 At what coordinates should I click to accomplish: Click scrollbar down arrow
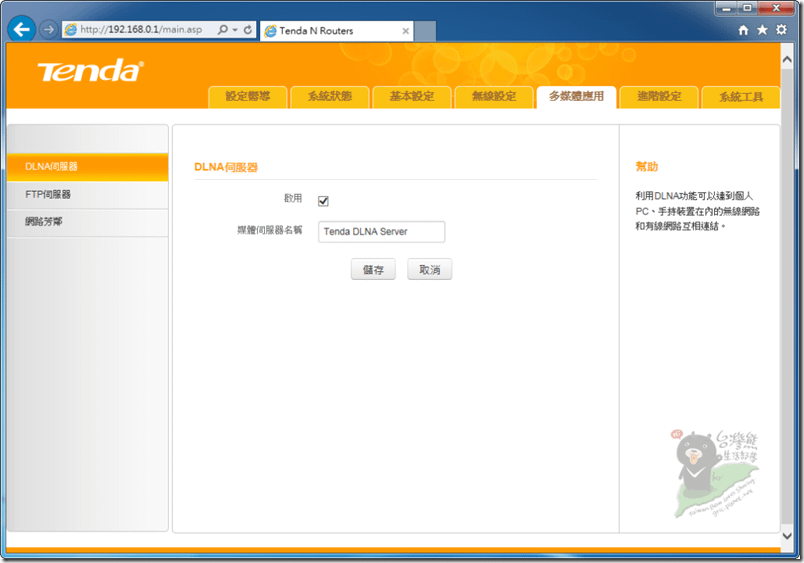(787, 536)
